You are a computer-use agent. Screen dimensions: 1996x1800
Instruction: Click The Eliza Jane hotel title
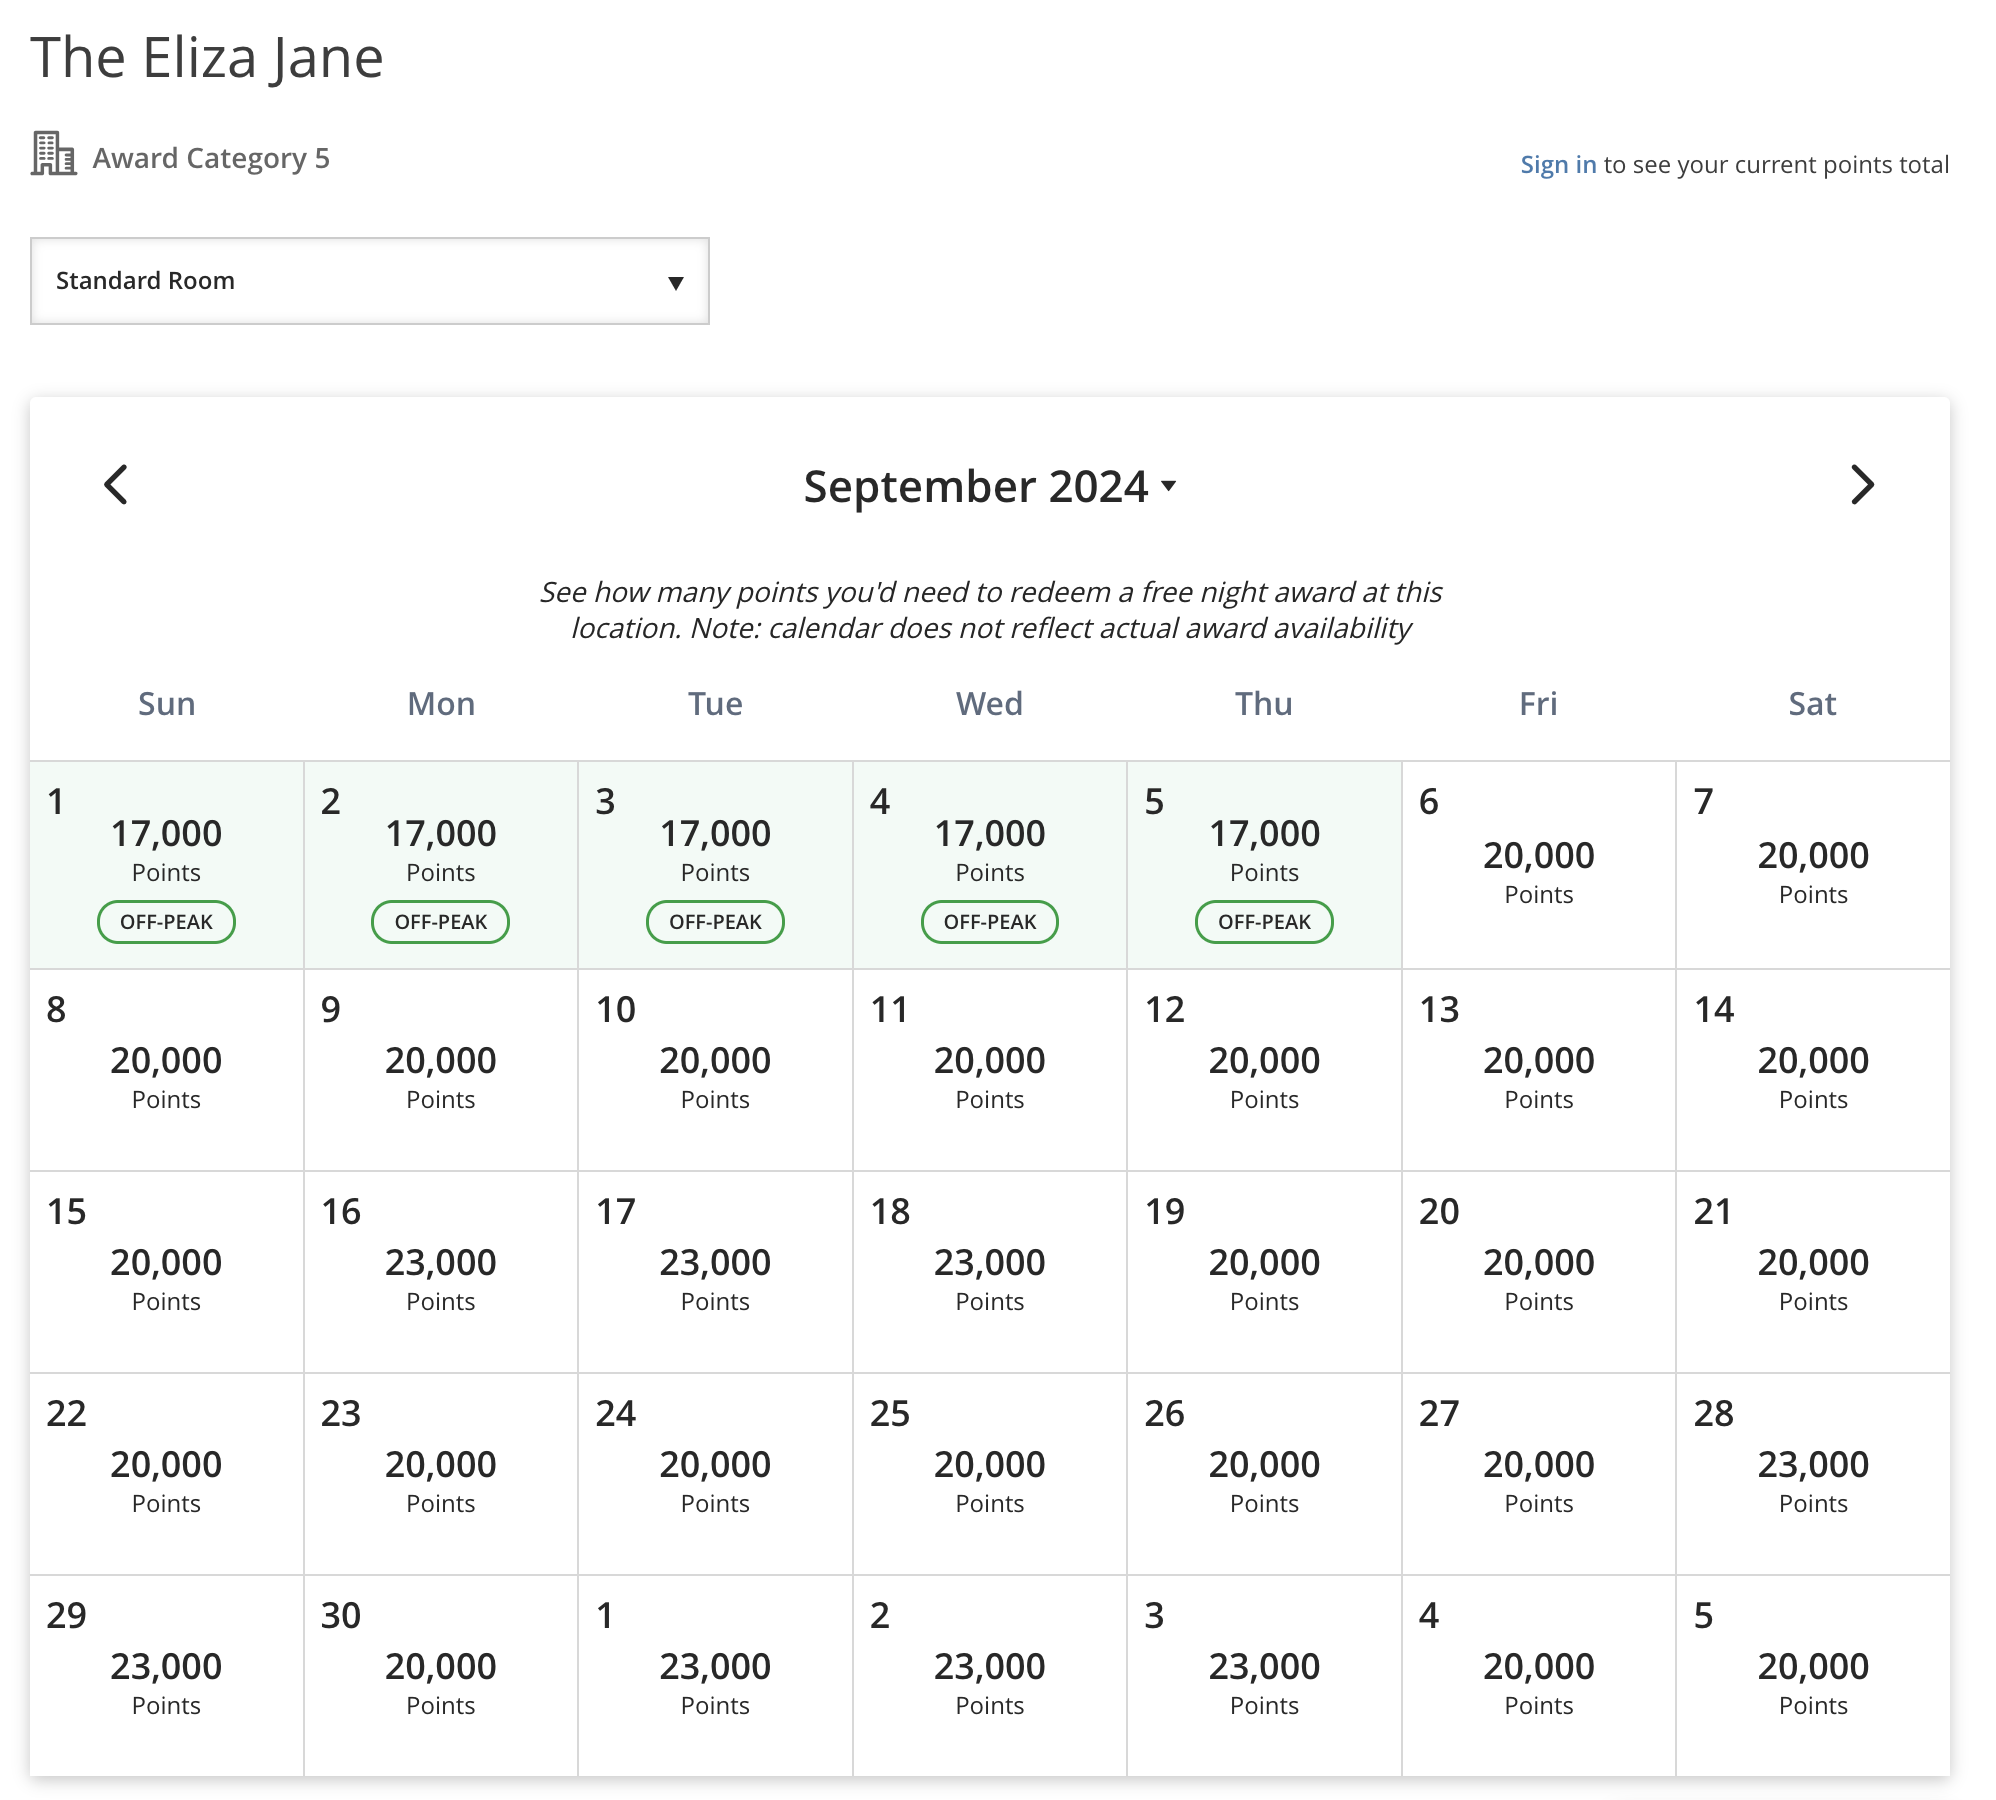[x=207, y=58]
